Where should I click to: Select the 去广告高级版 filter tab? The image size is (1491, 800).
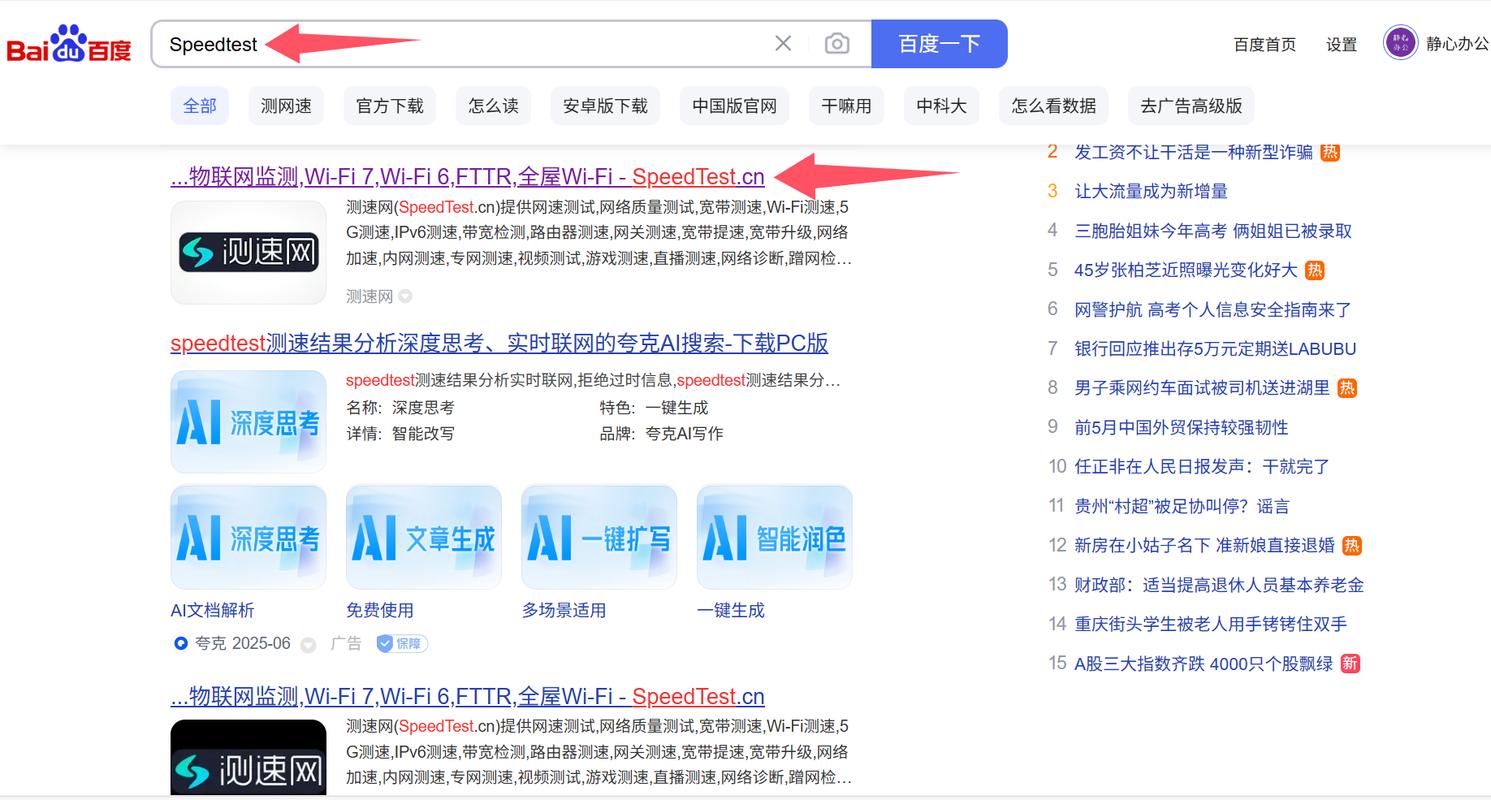coord(1191,106)
